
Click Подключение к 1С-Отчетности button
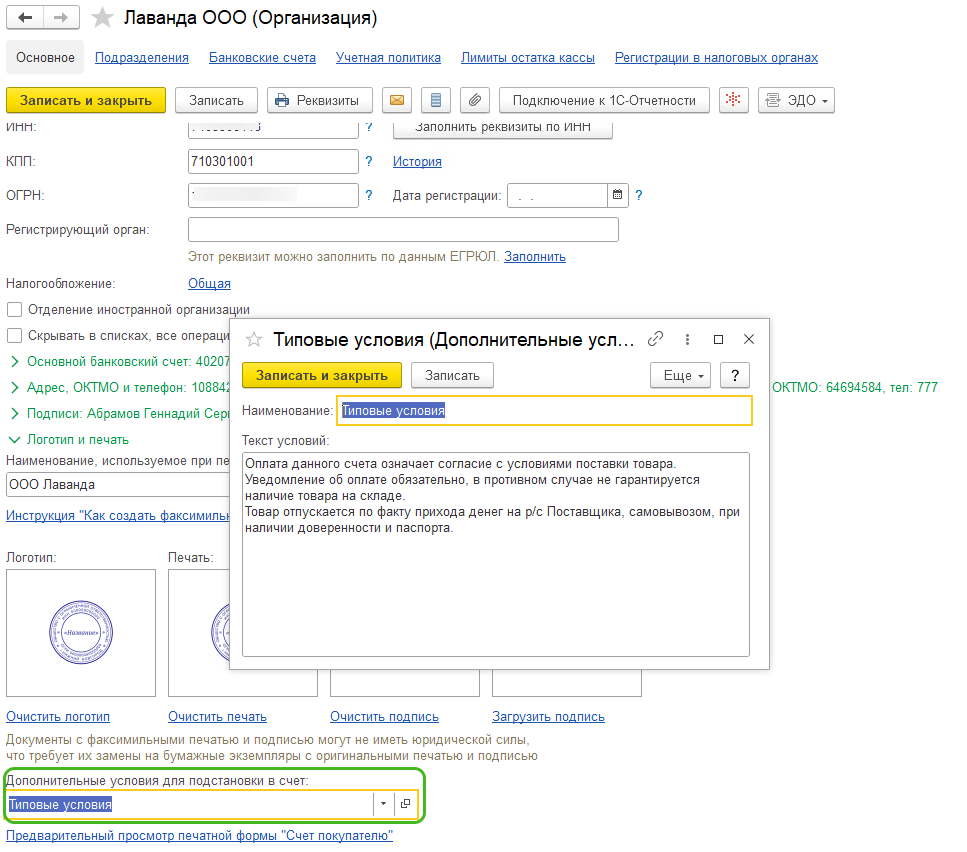(604, 100)
